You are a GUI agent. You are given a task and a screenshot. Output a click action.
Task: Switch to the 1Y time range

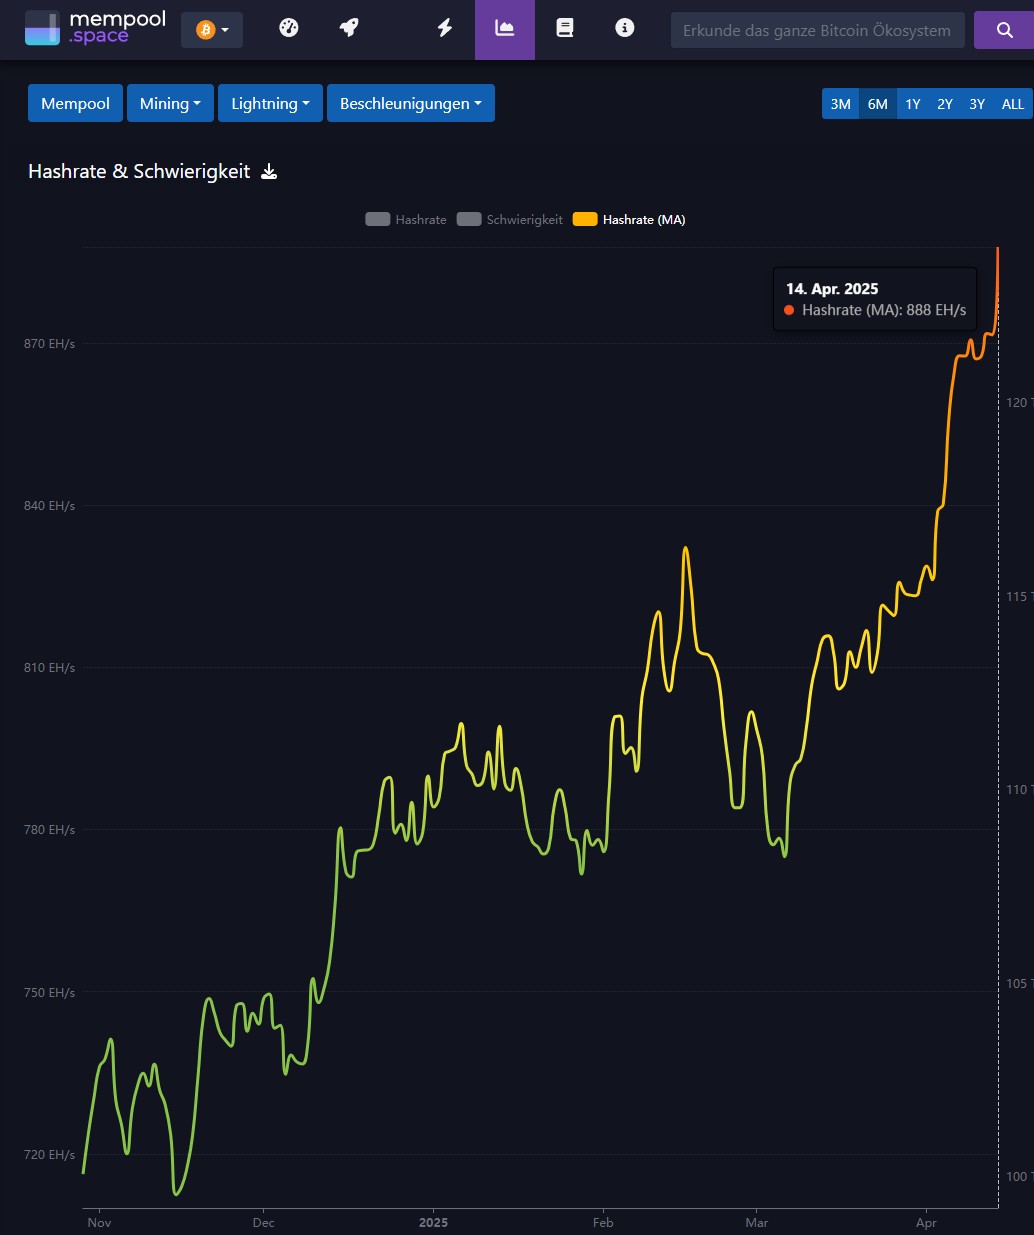[912, 104]
